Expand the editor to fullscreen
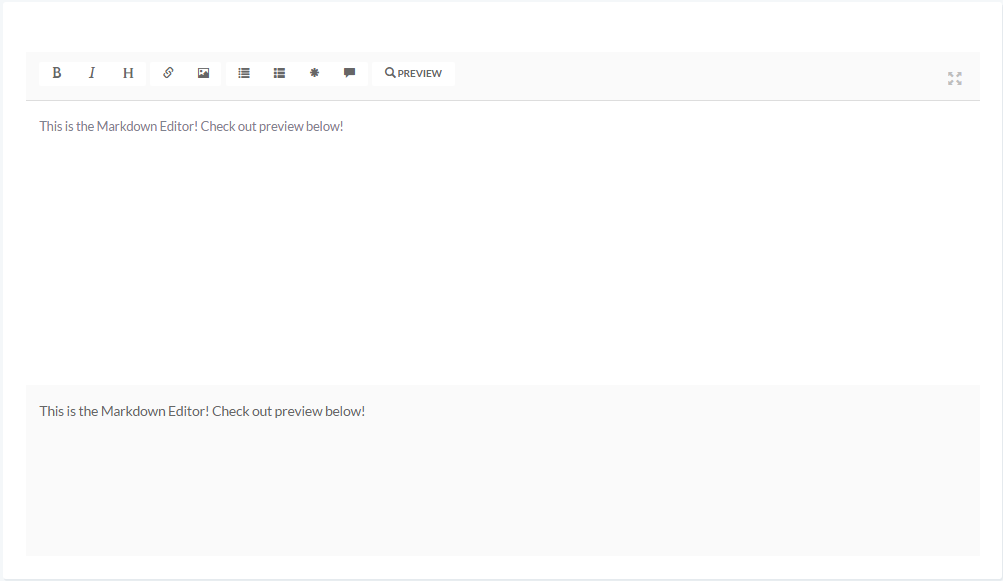The width and height of the screenshot is (1003, 581). tap(954, 78)
